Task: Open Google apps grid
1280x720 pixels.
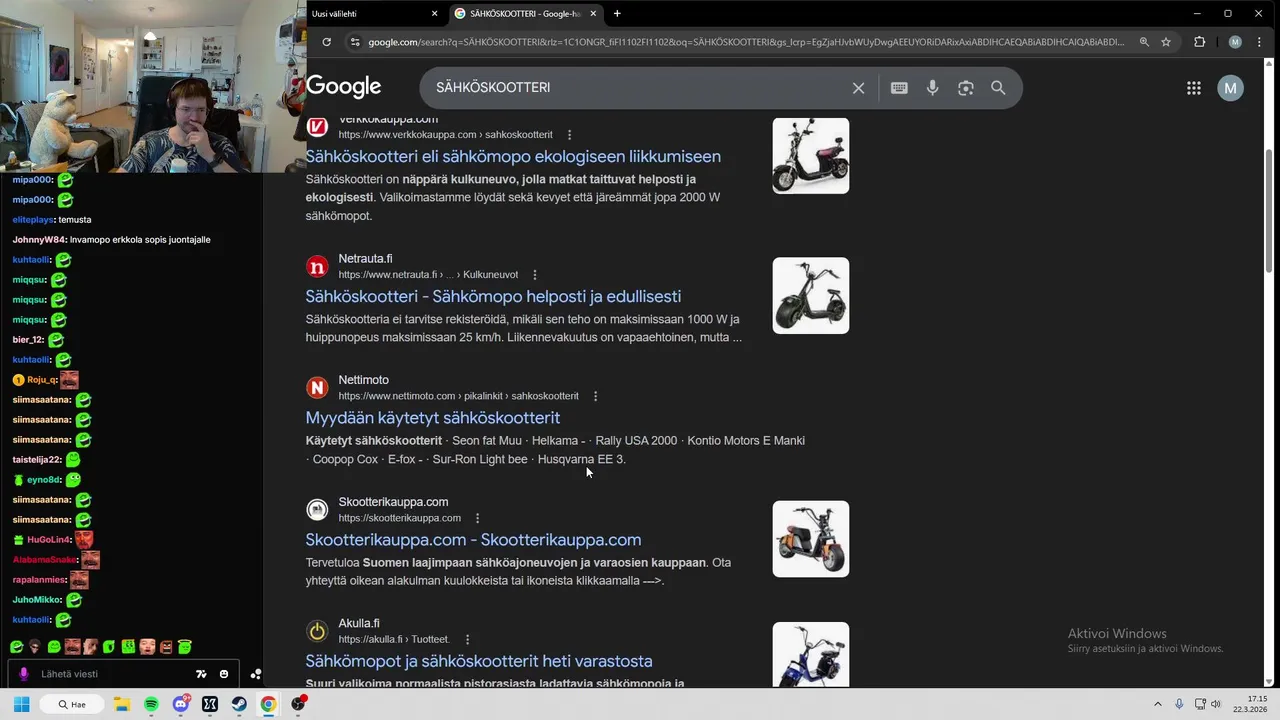Action: click(x=1194, y=88)
